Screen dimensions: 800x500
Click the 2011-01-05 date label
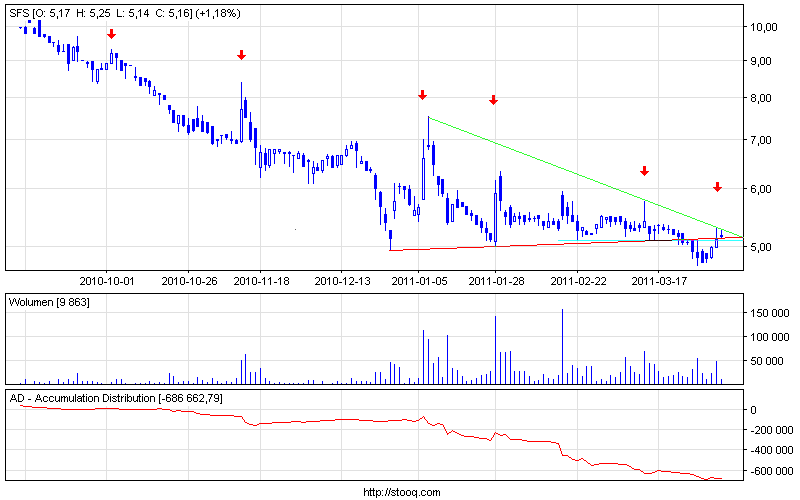pyautogui.click(x=419, y=281)
